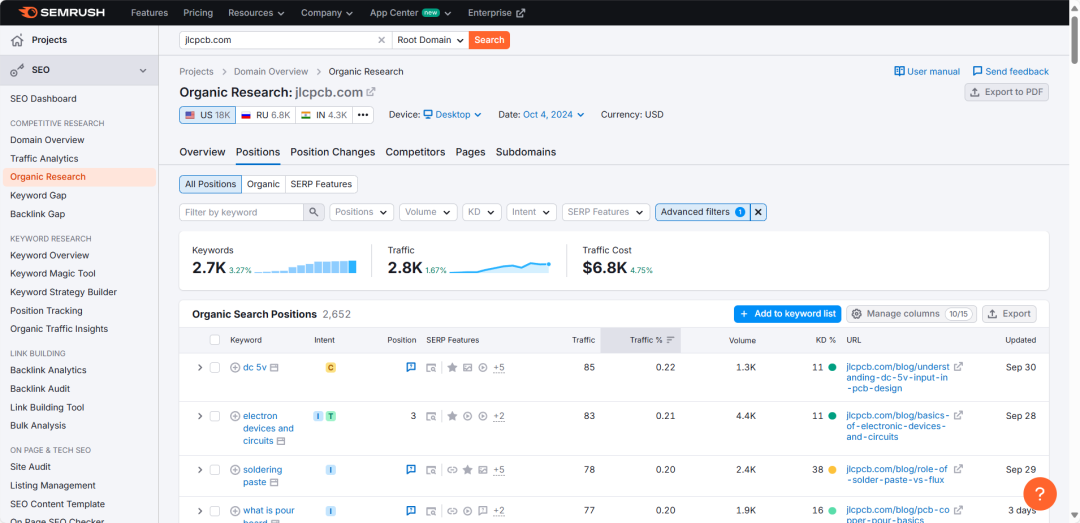
Task: Click AI overview position icon for dc 5v
Action: pos(411,367)
